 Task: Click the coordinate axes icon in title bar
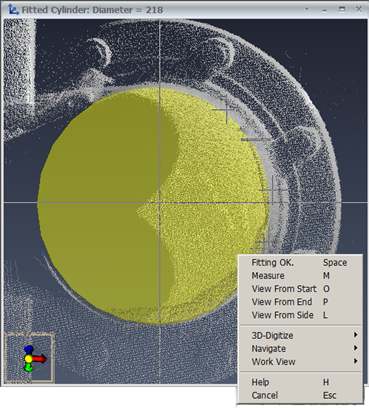point(13,9)
